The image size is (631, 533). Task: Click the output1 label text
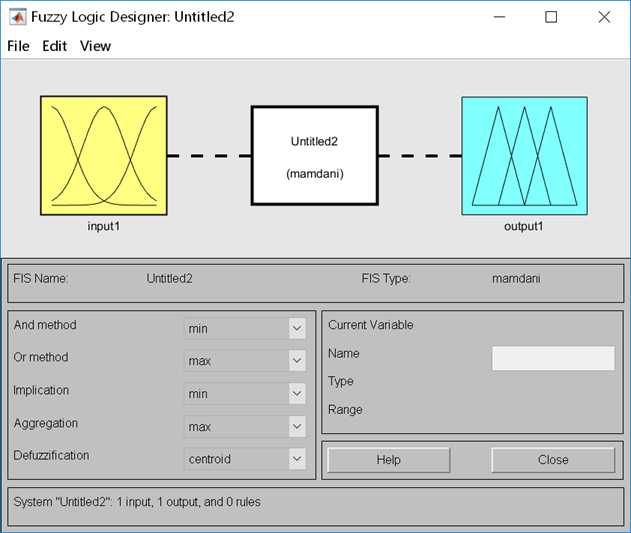point(524,226)
